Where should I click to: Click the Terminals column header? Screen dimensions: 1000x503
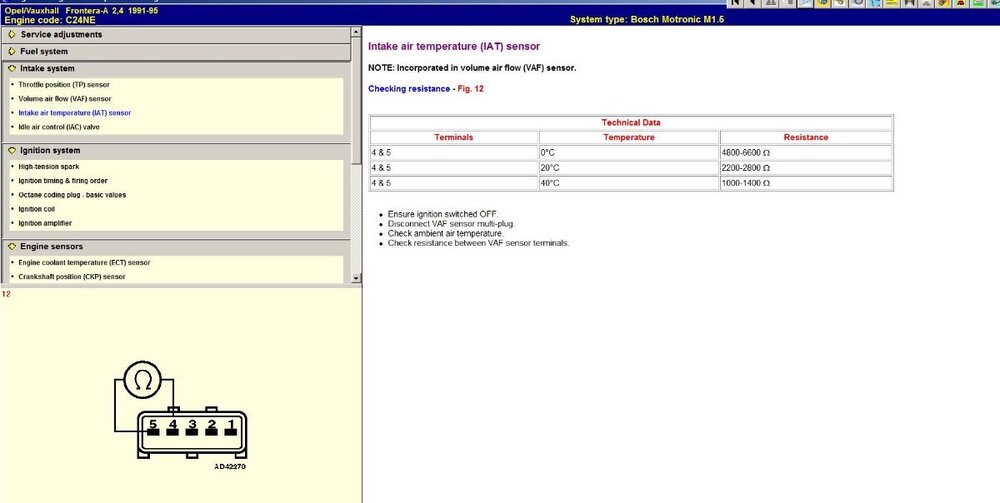454,137
